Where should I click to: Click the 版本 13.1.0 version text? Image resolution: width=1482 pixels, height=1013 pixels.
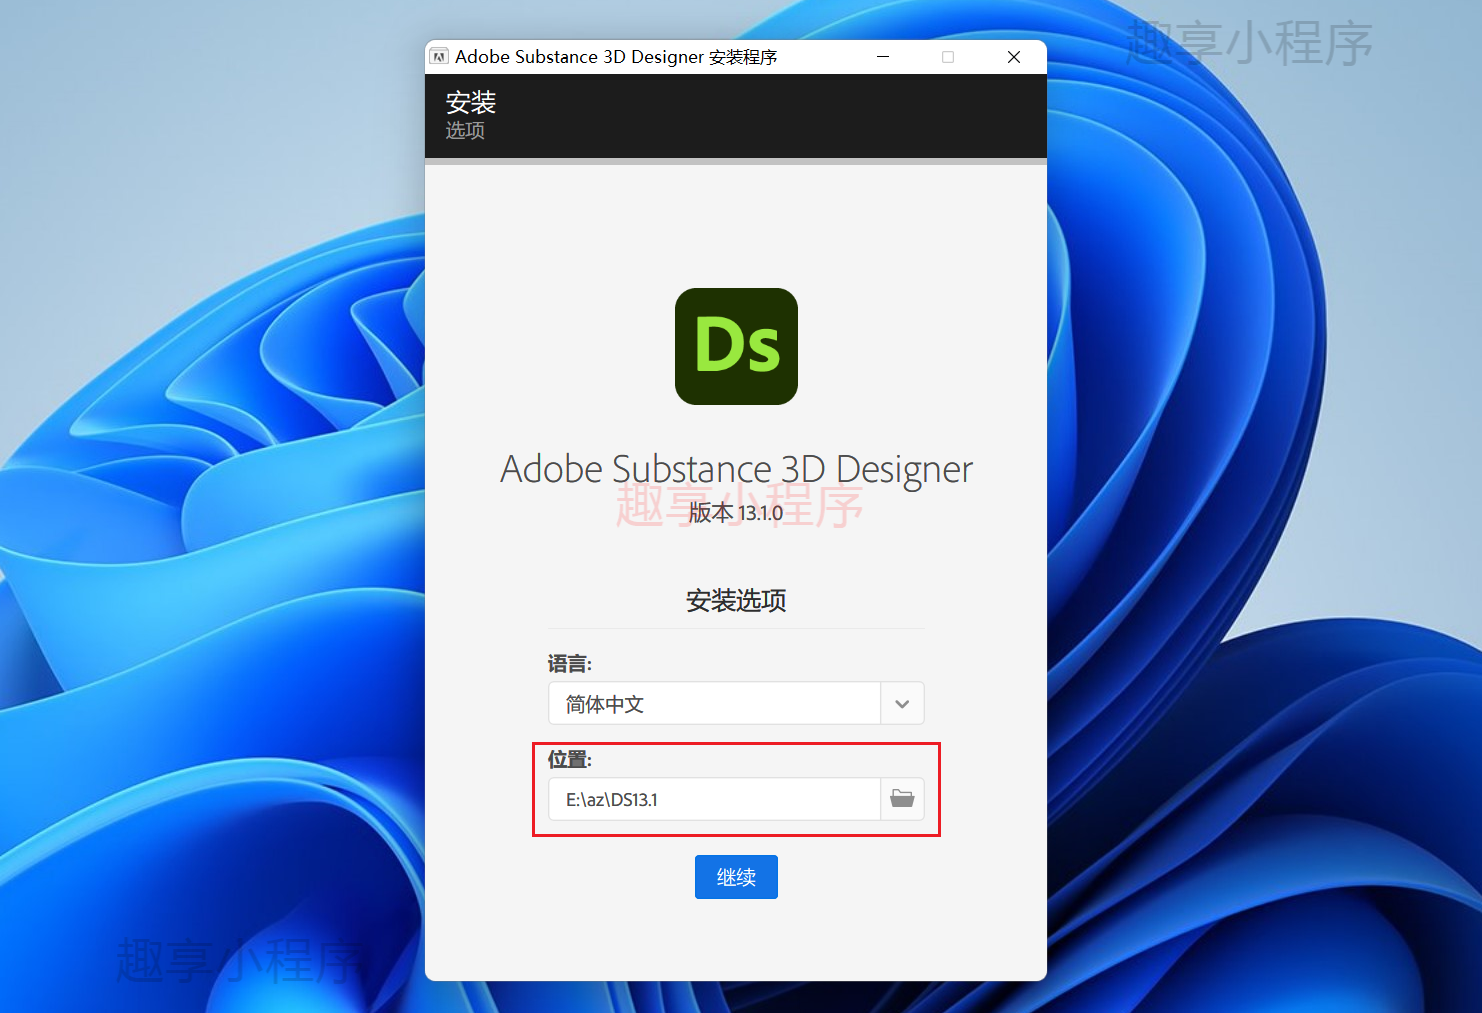(736, 513)
